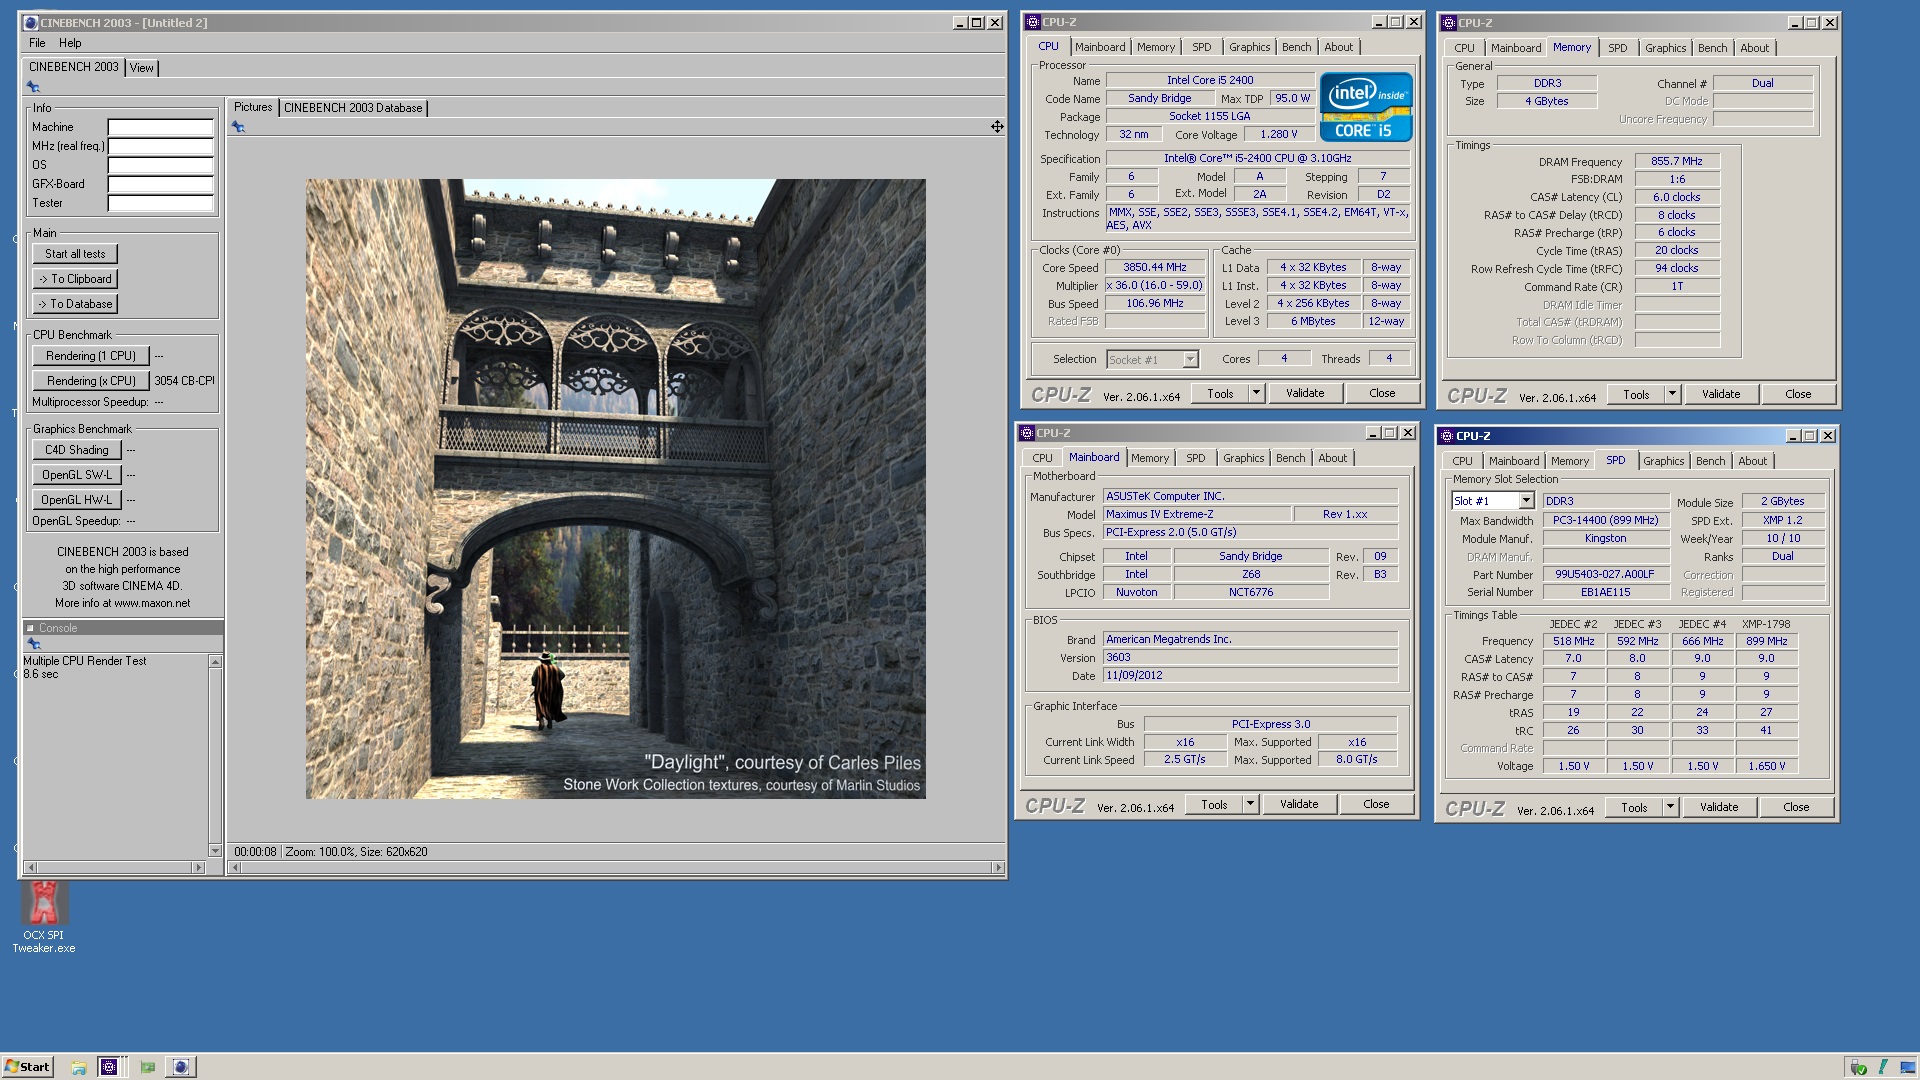
Task: Click the GFX-Board input field
Action: (x=161, y=184)
